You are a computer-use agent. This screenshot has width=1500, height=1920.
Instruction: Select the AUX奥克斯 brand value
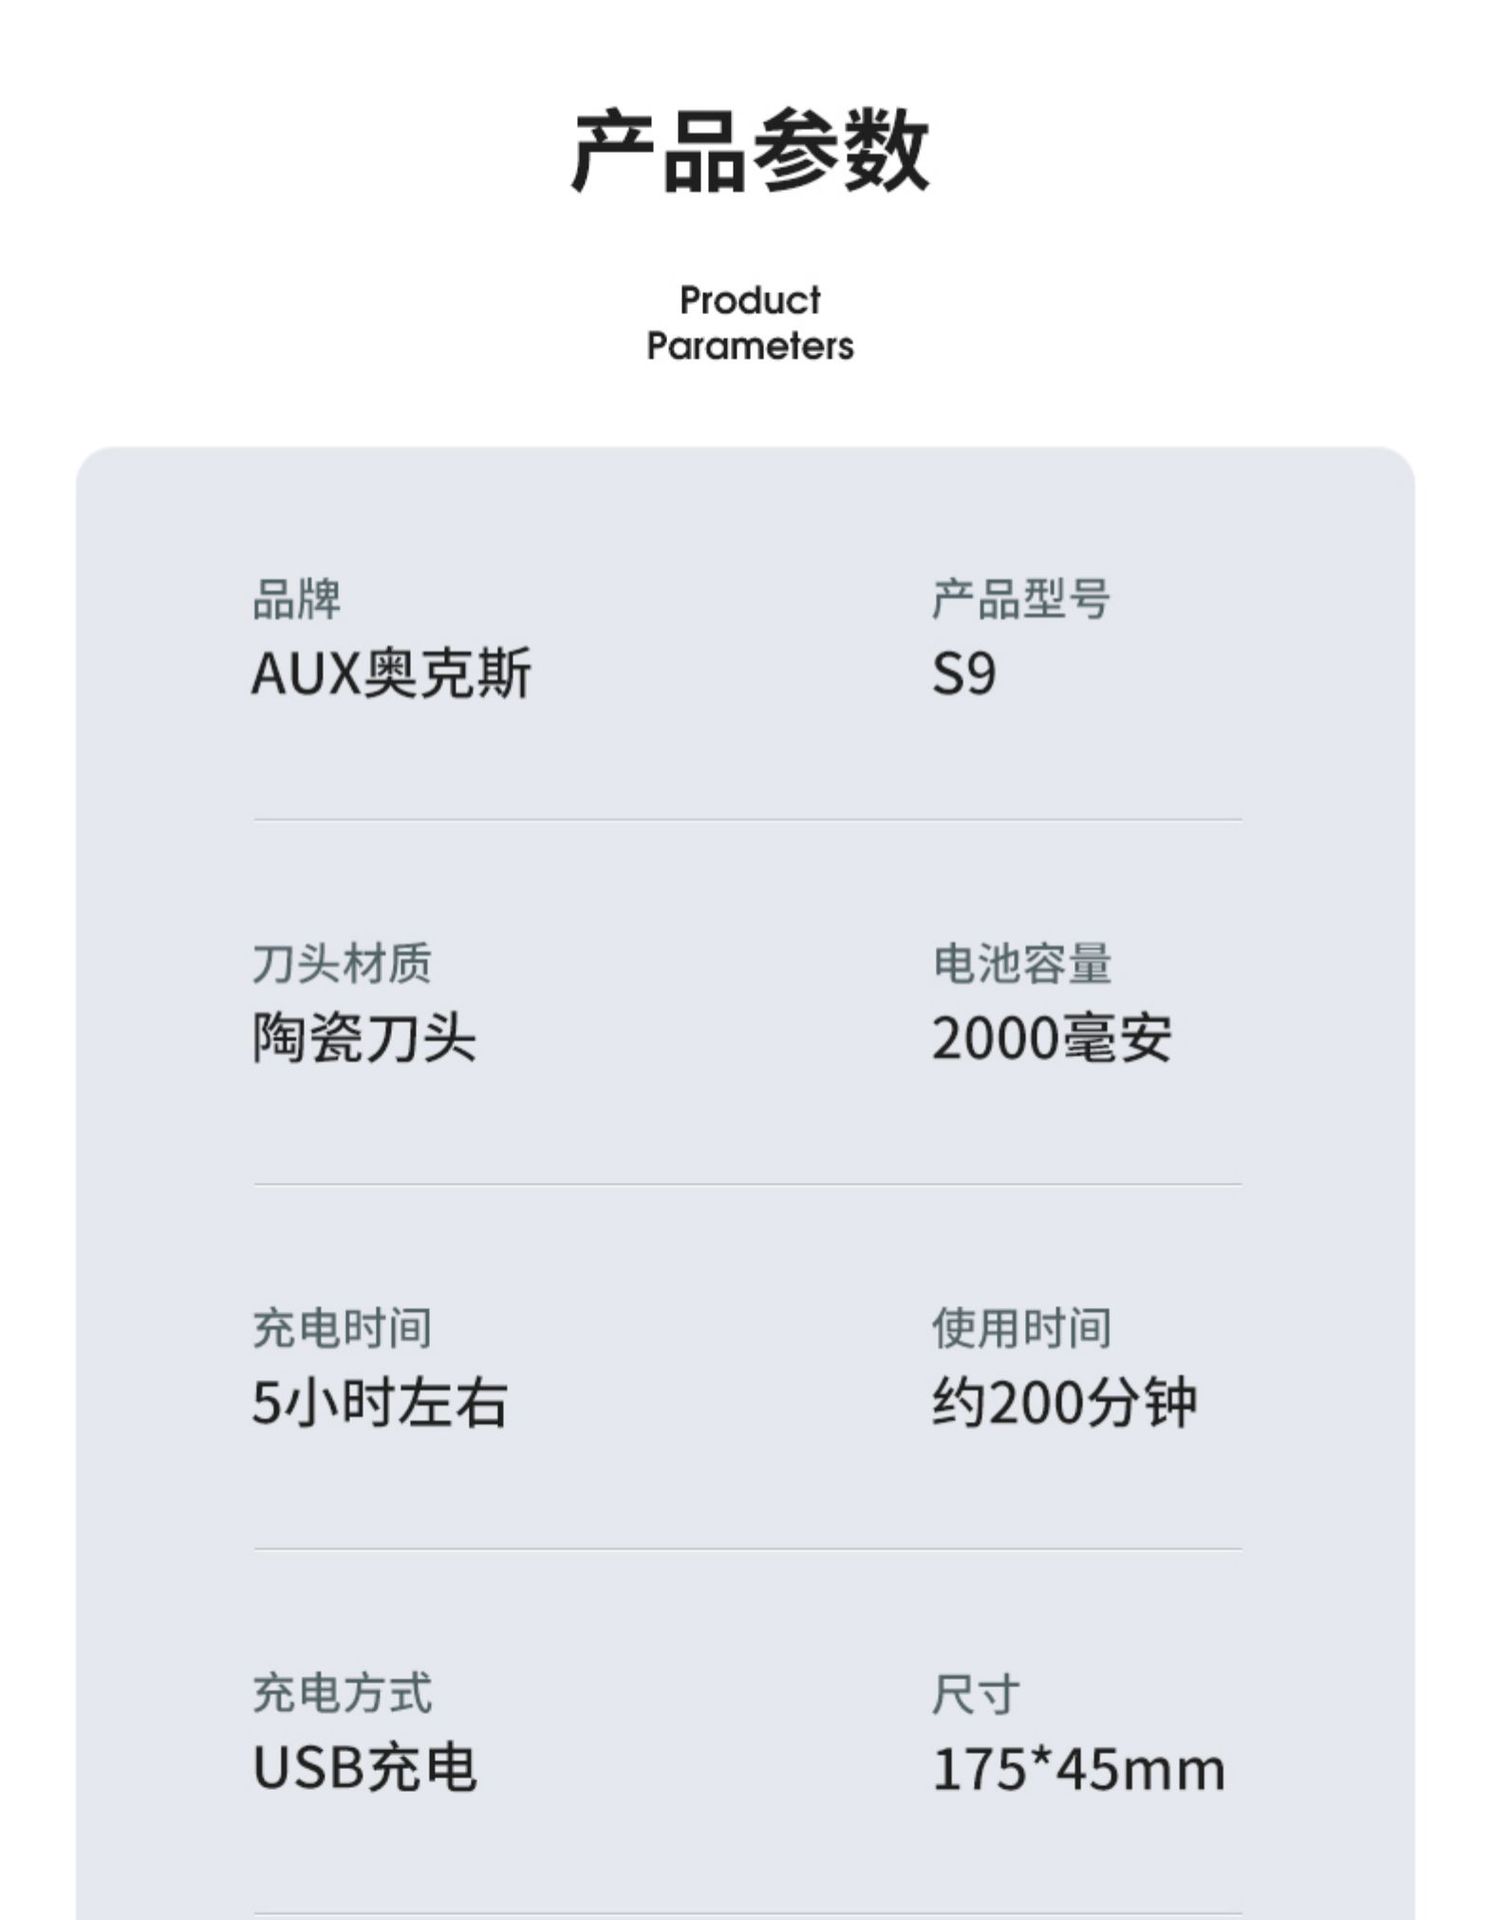tap(391, 674)
